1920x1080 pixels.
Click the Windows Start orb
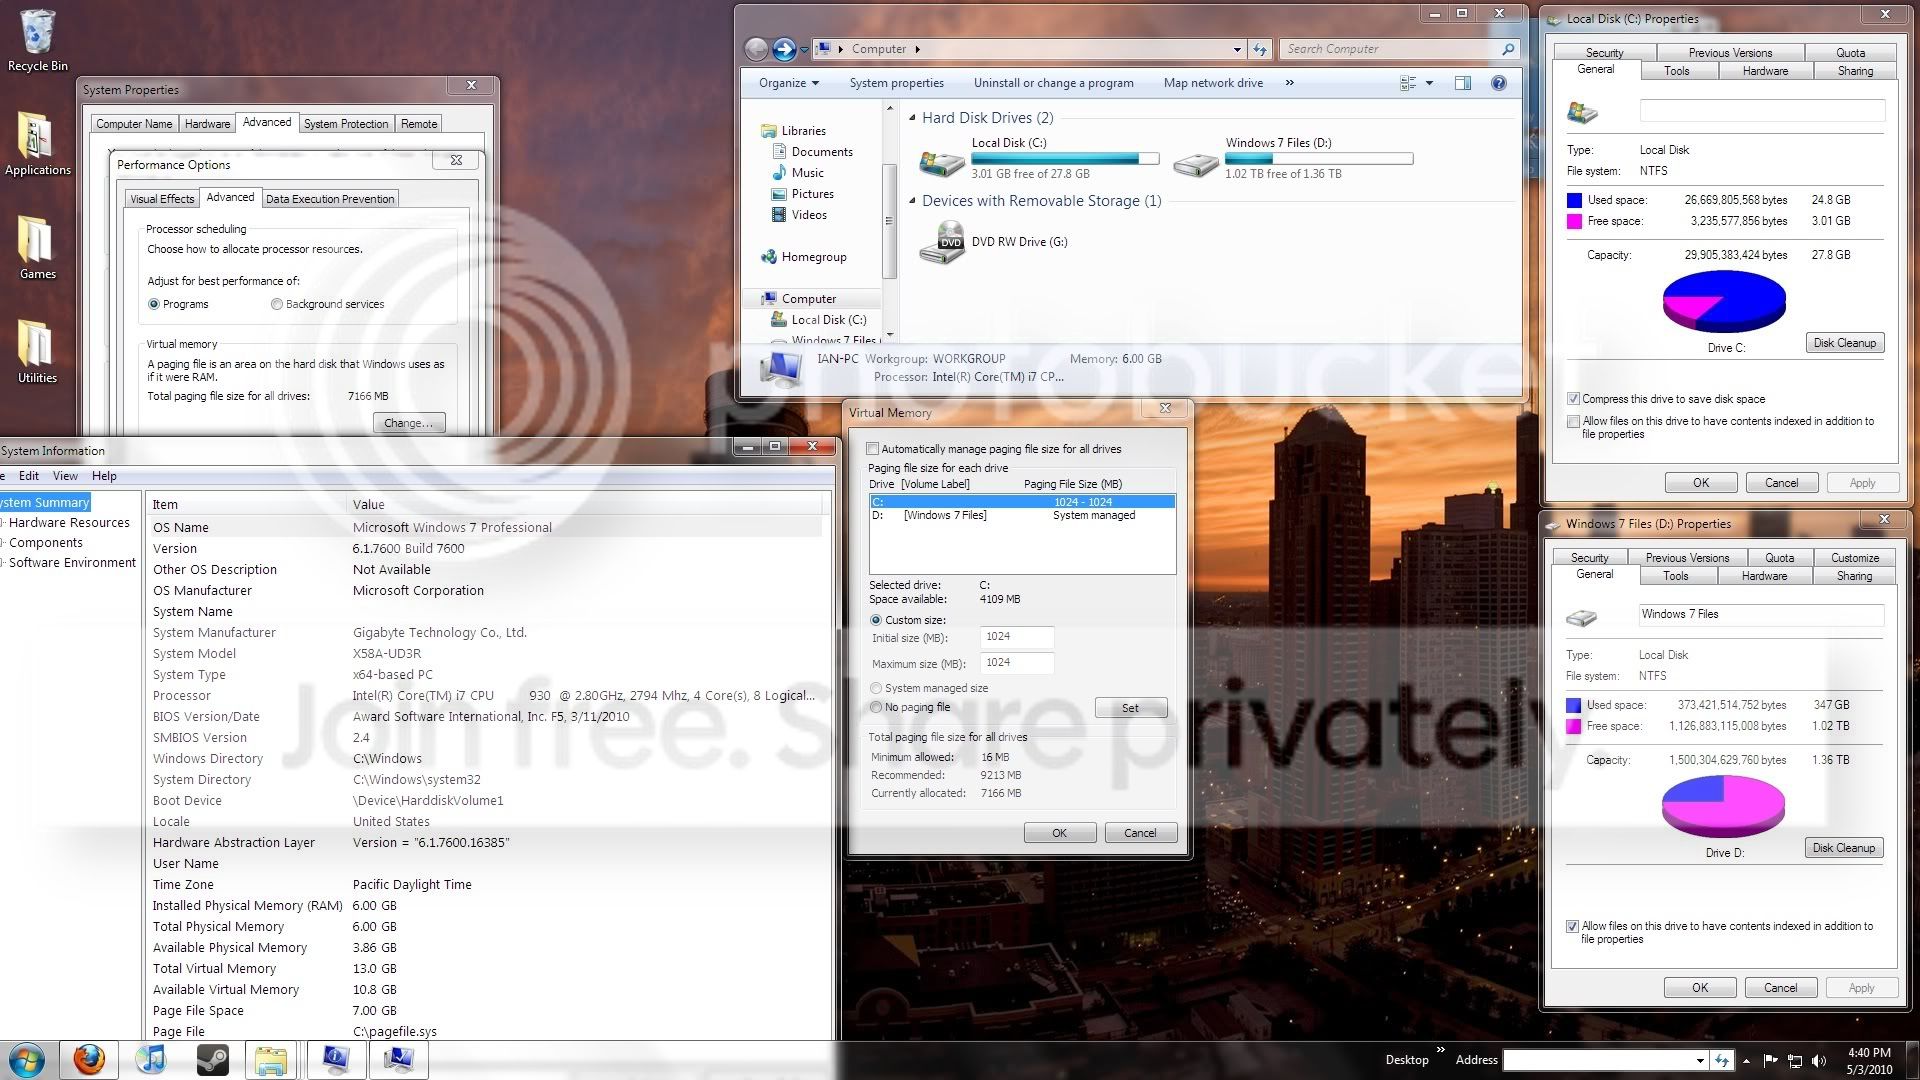(x=27, y=1060)
